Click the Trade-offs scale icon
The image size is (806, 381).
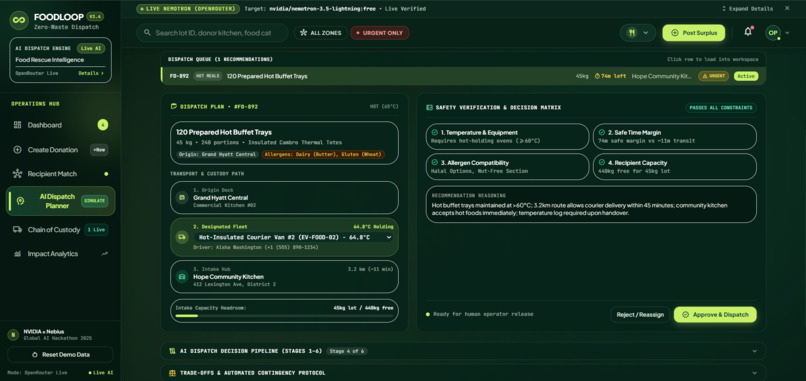172,373
